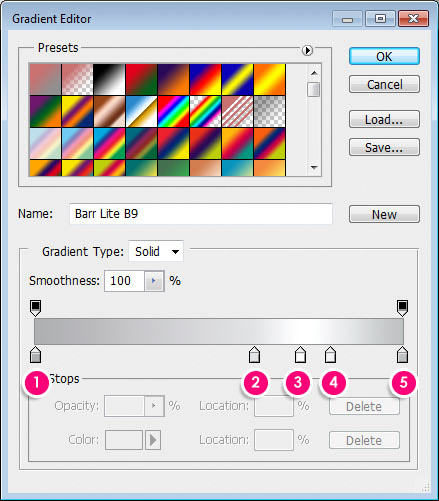This screenshot has width=439, height=501.
Task: Choose the pastel blue-pink preset in third row
Action: pyautogui.click(x=45, y=143)
